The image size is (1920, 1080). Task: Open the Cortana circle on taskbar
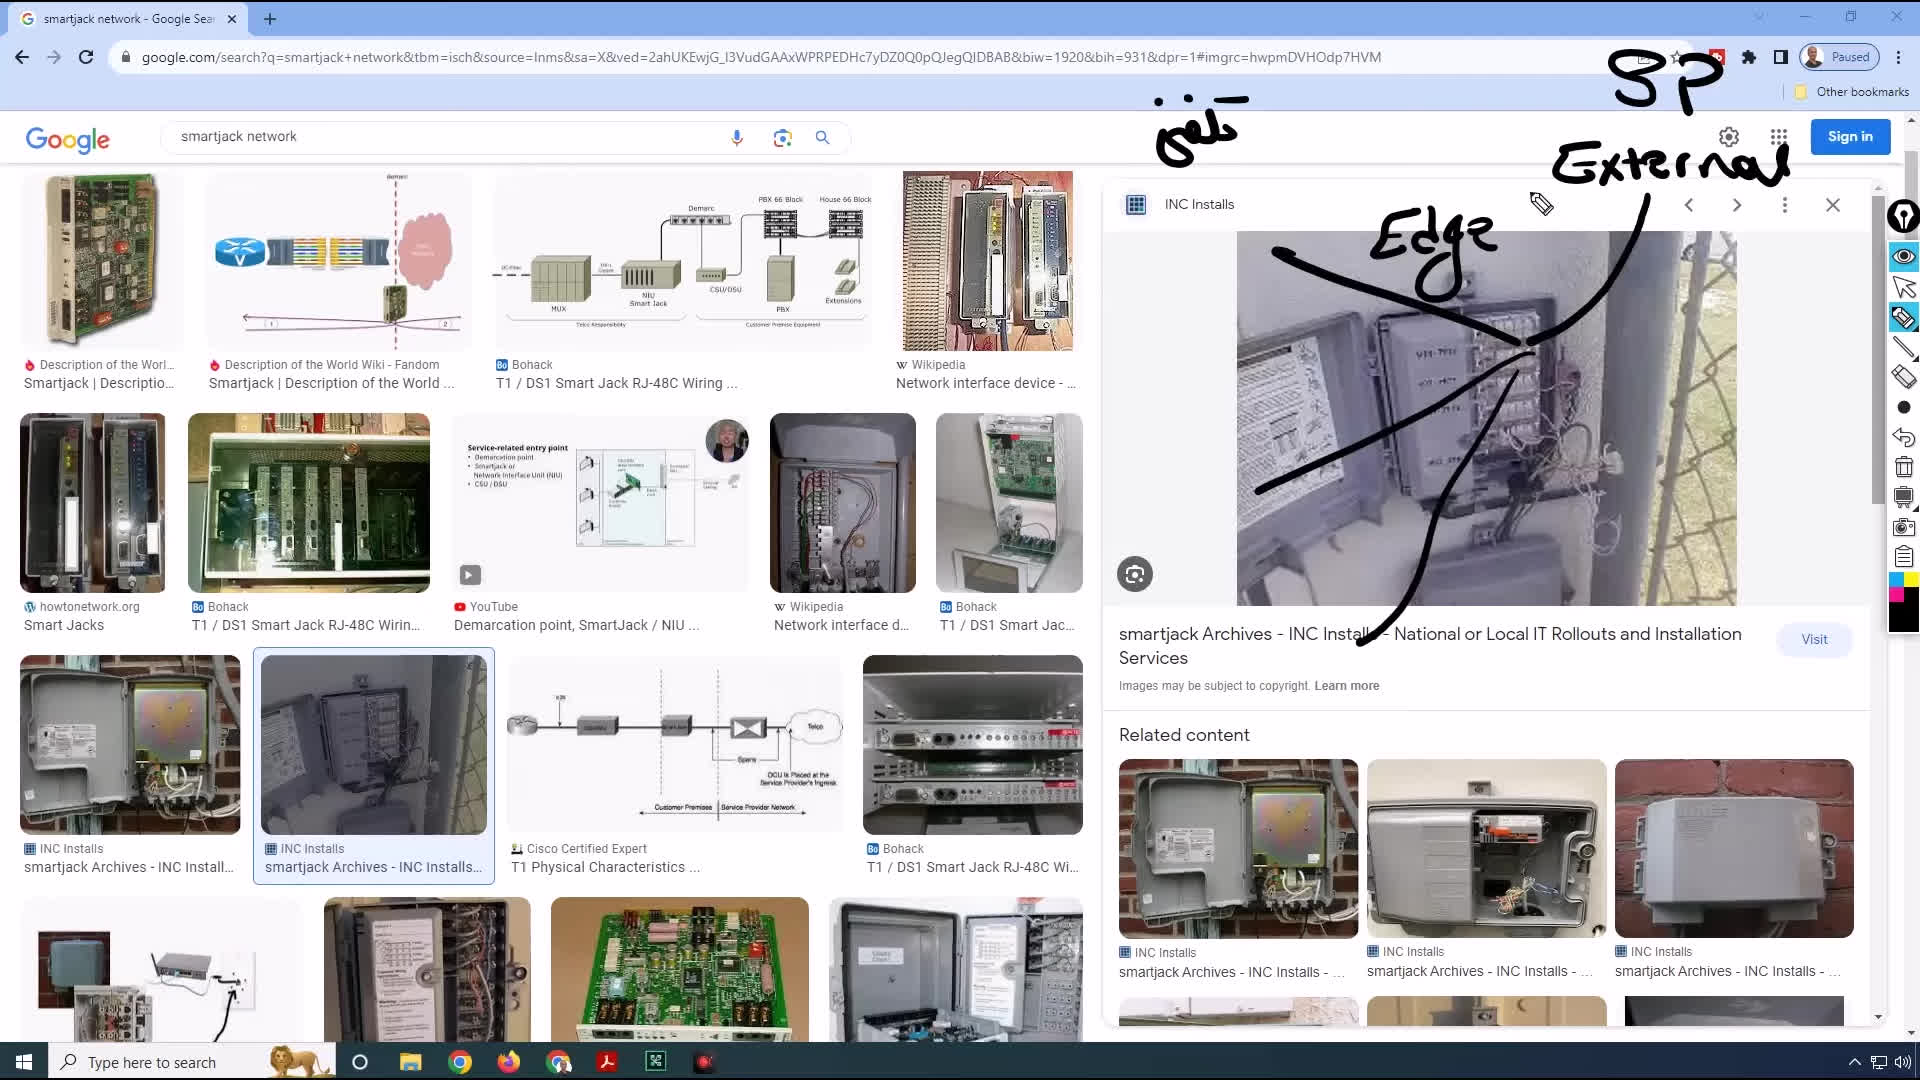(360, 1062)
